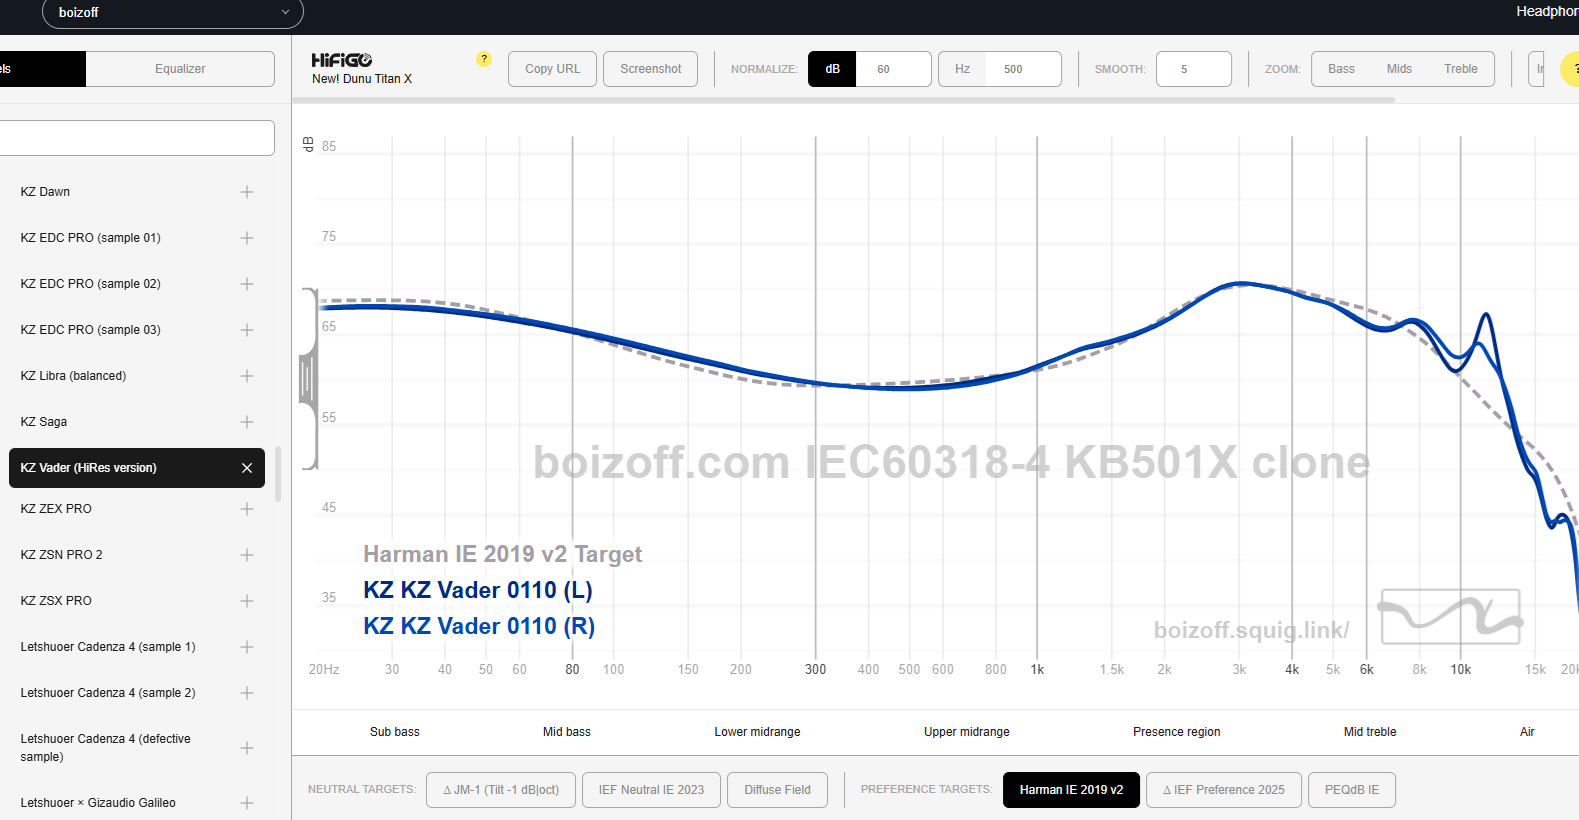Select KZ Libra (balanced) entry

tap(73, 376)
